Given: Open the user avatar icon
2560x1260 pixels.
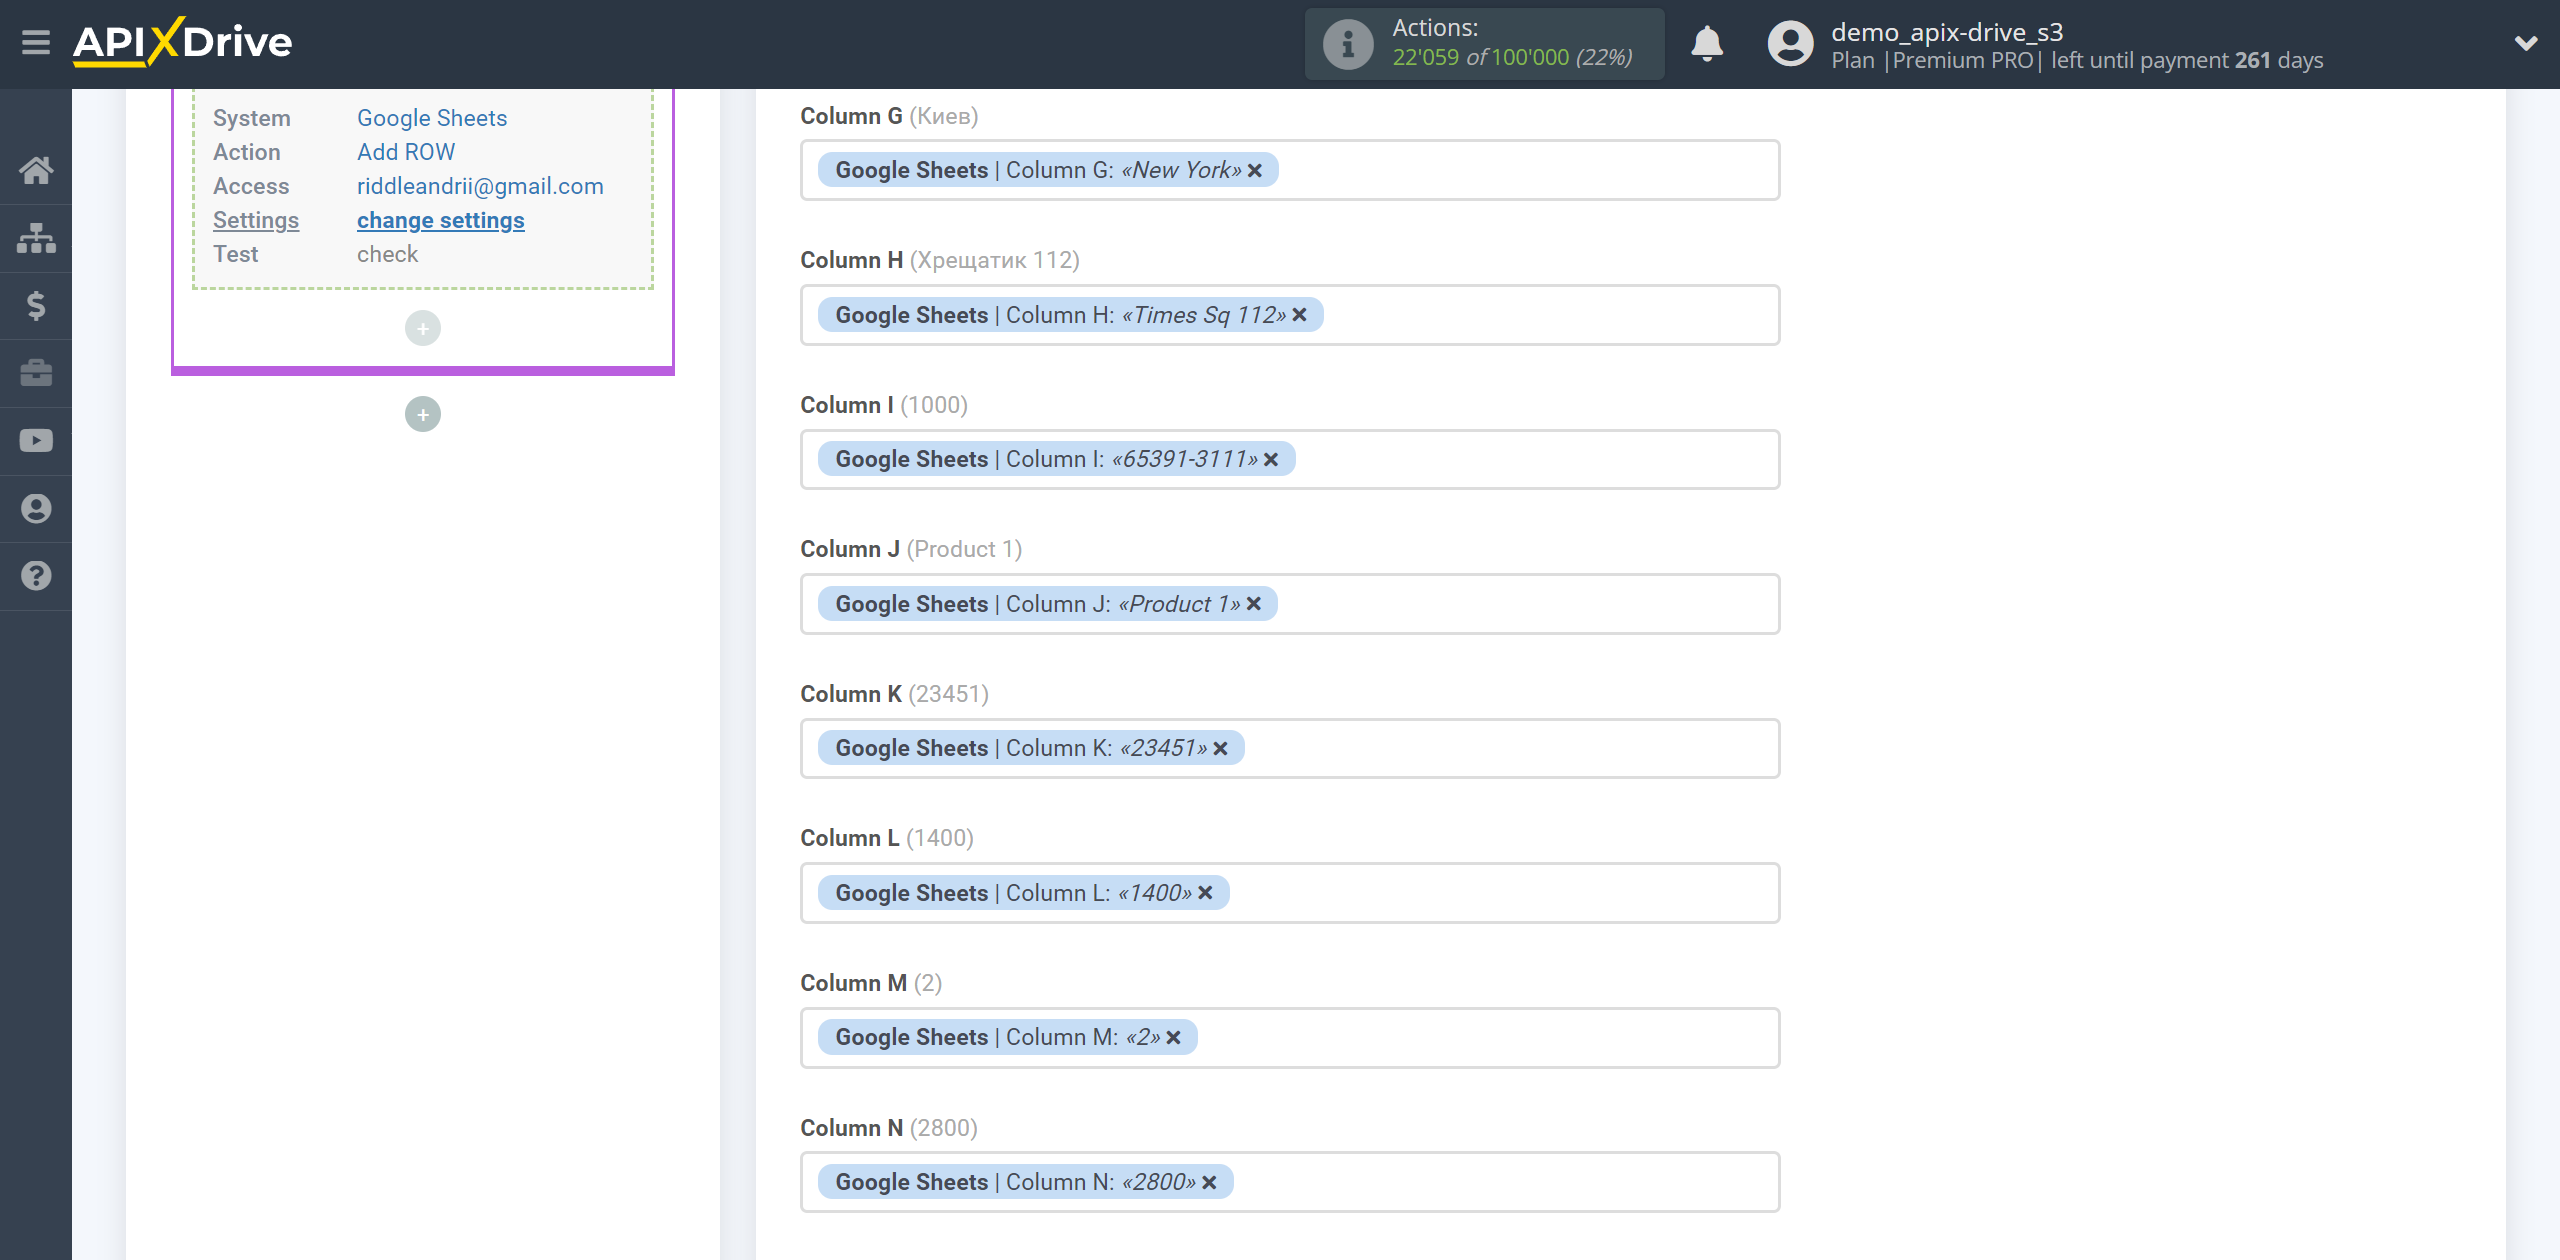Looking at the screenshot, I should coord(1790,44).
